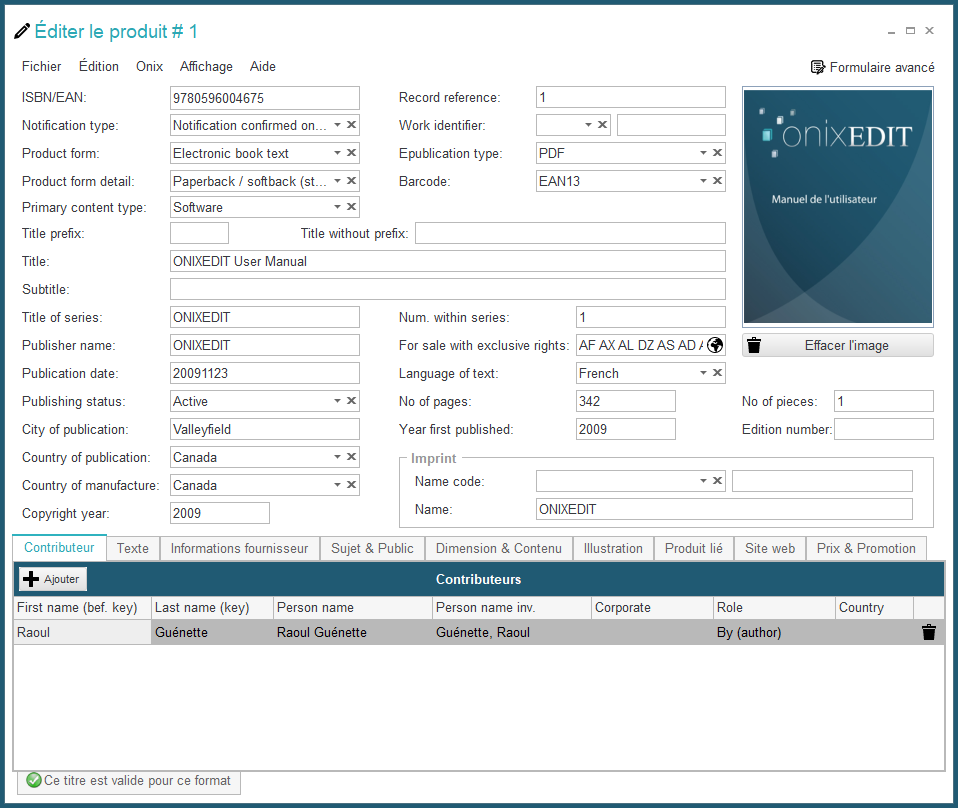Clear the Barcode EAN13 value
Screen dimensions: 958x808
click(x=717, y=181)
